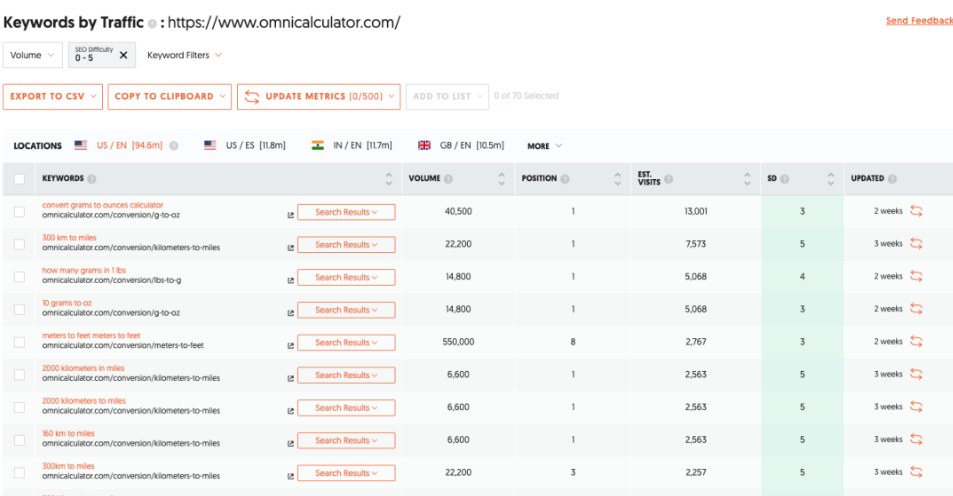
Task: Click the info icon next to SD header
Action: click(785, 179)
